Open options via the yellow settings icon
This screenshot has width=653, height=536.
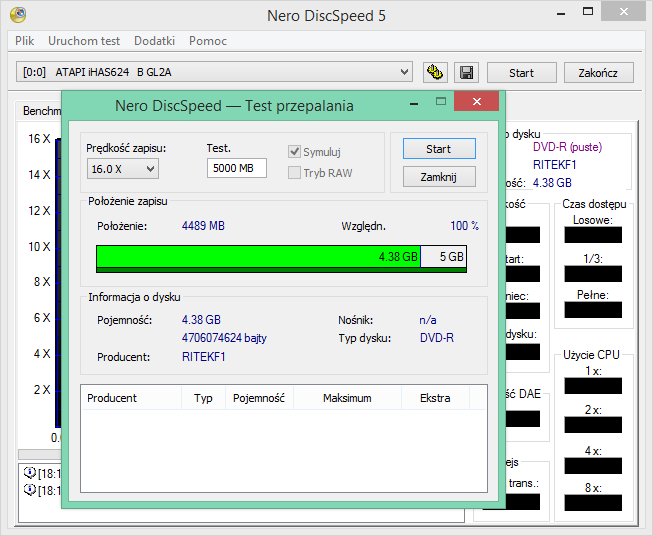pos(435,72)
